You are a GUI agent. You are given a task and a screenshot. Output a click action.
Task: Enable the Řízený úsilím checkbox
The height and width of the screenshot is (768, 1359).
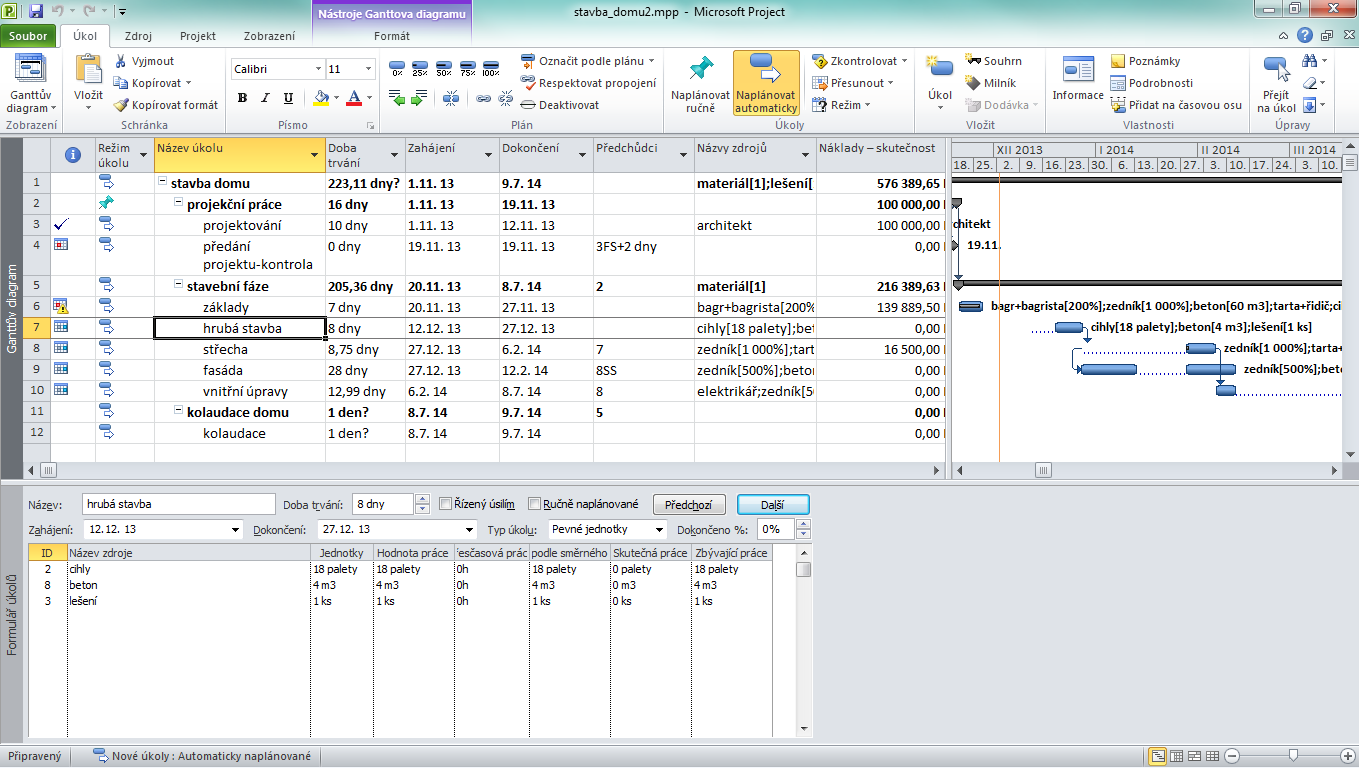446,504
